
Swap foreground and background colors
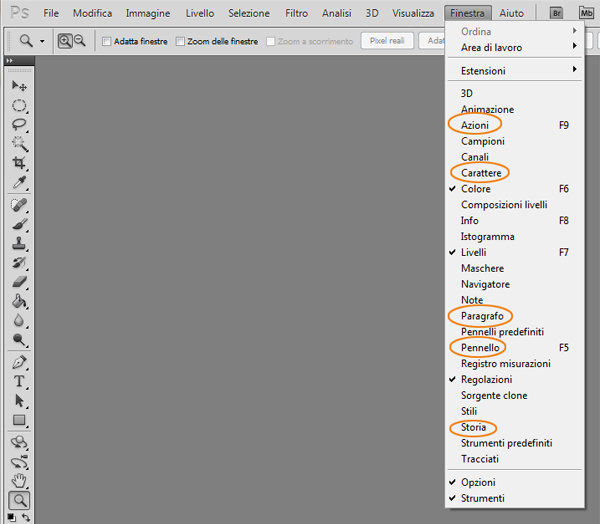point(26,517)
